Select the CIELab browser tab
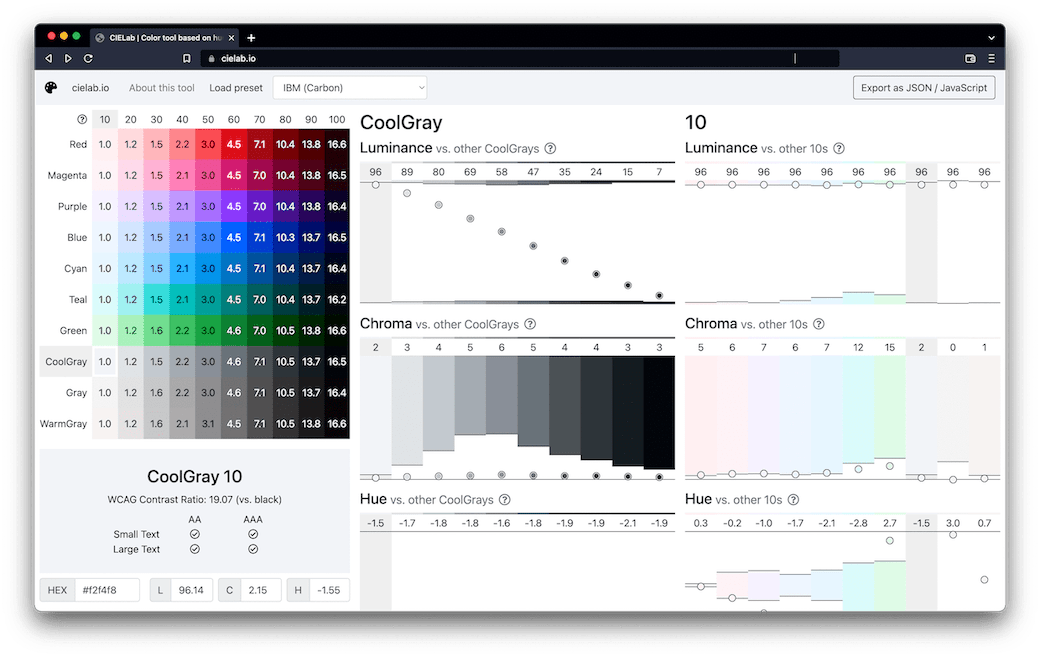Viewport: 1040px width, 657px height. pos(164,38)
